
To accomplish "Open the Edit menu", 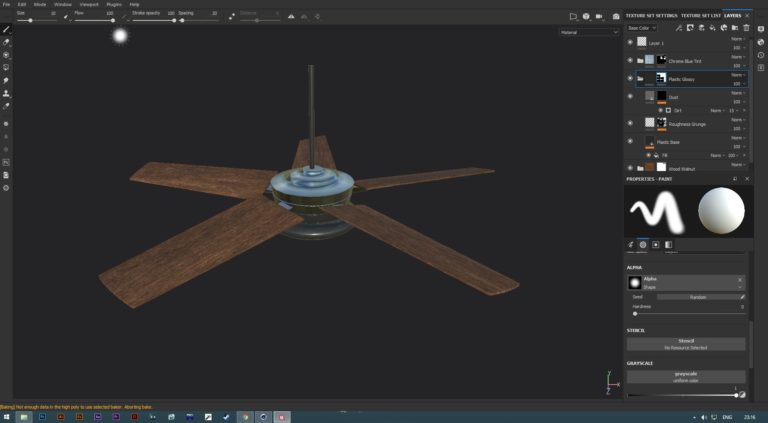I will [x=22, y=4].
